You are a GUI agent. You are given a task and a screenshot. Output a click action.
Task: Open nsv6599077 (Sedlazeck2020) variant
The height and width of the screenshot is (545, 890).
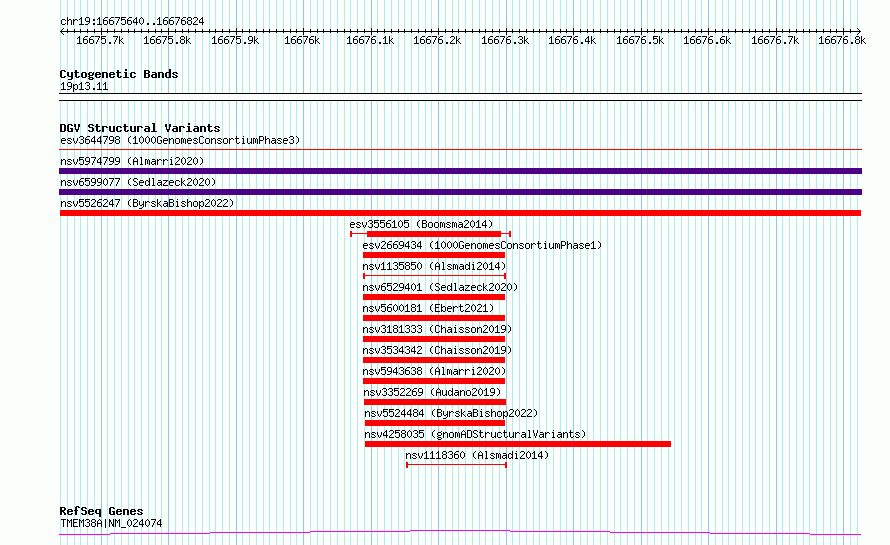click(138, 182)
